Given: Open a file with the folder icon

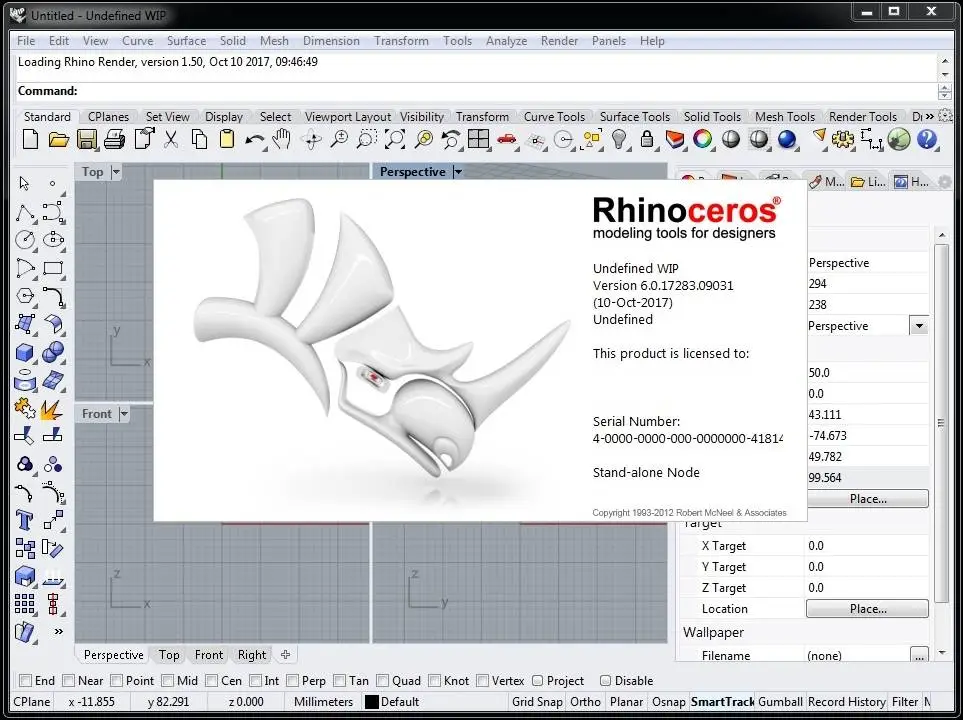Looking at the screenshot, I should coord(58,139).
